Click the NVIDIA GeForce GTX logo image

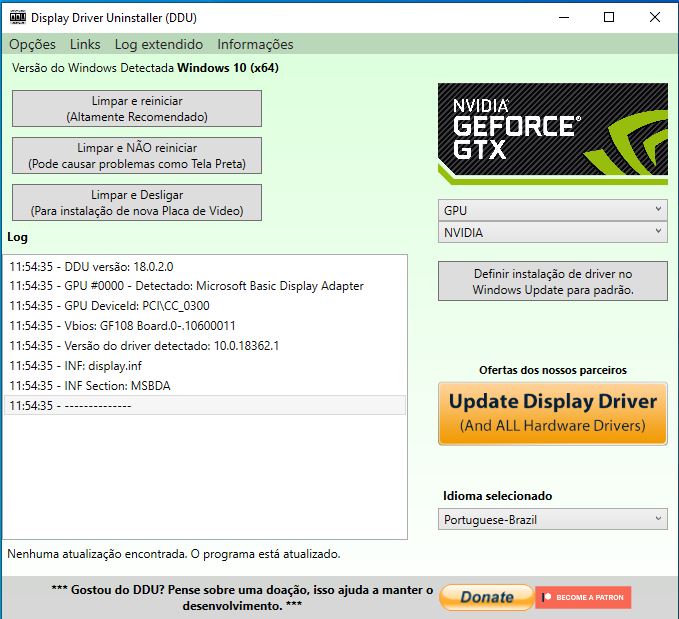pyautogui.click(x=553, y=134)
